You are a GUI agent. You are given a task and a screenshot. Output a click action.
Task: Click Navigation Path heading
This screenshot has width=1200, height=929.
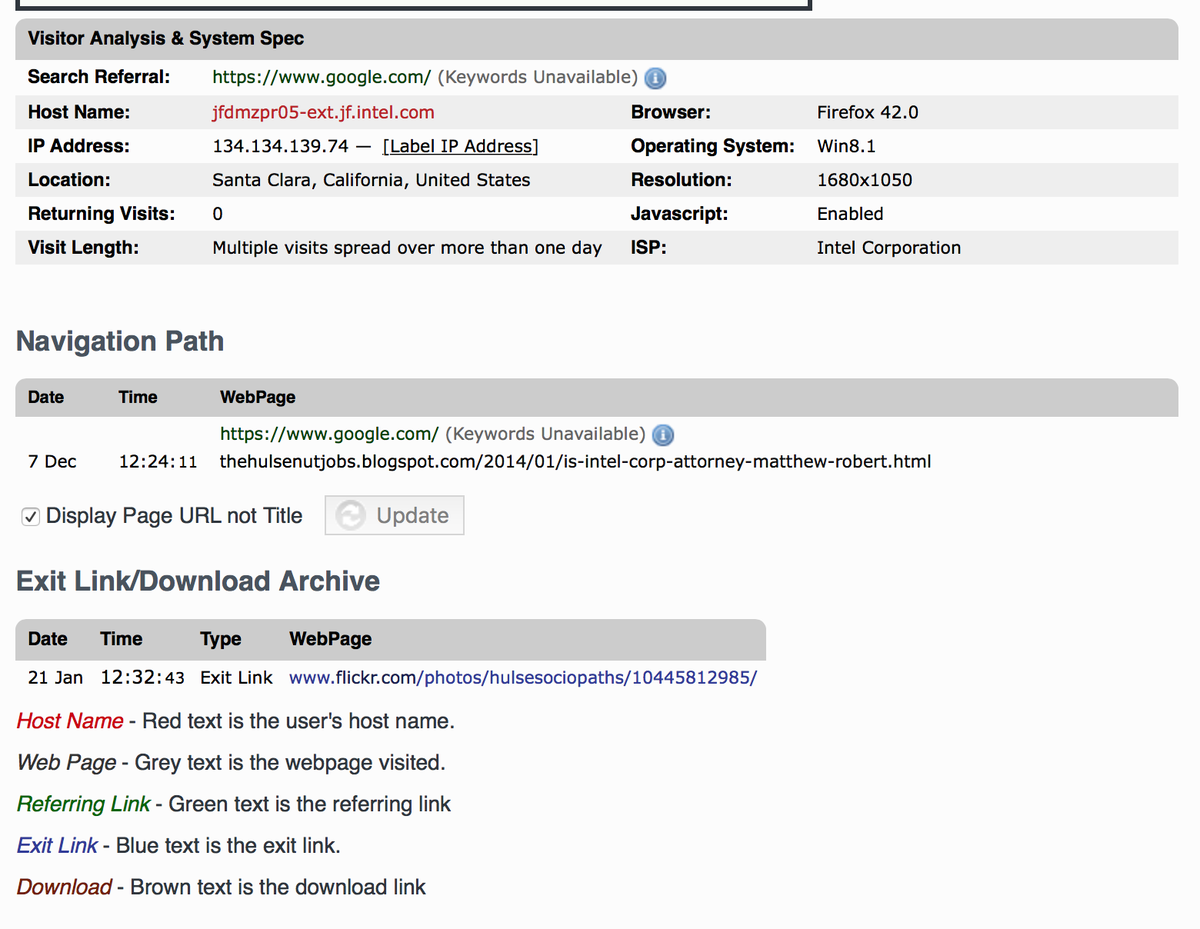tap(120, 341)
